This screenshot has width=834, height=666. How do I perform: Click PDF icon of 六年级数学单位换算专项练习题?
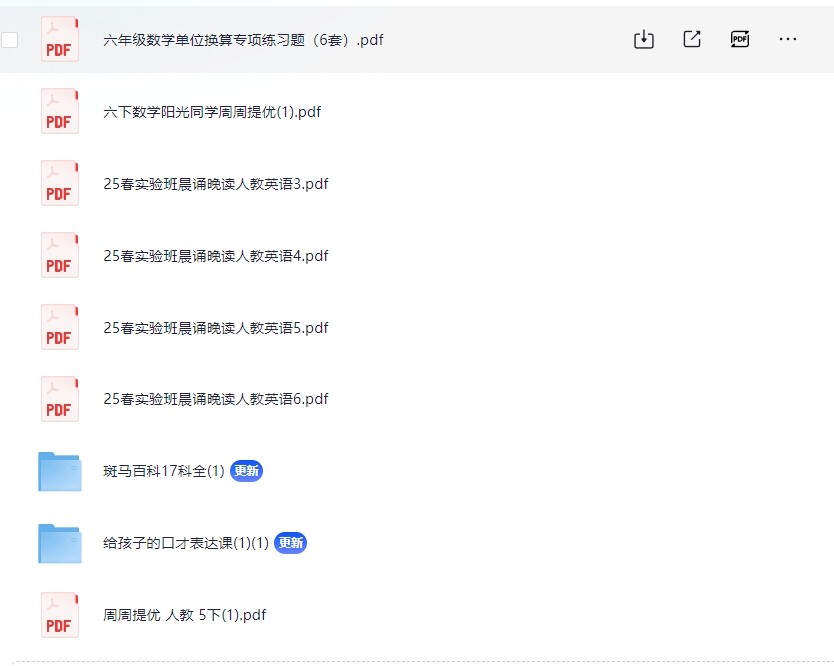coord(60,39)
